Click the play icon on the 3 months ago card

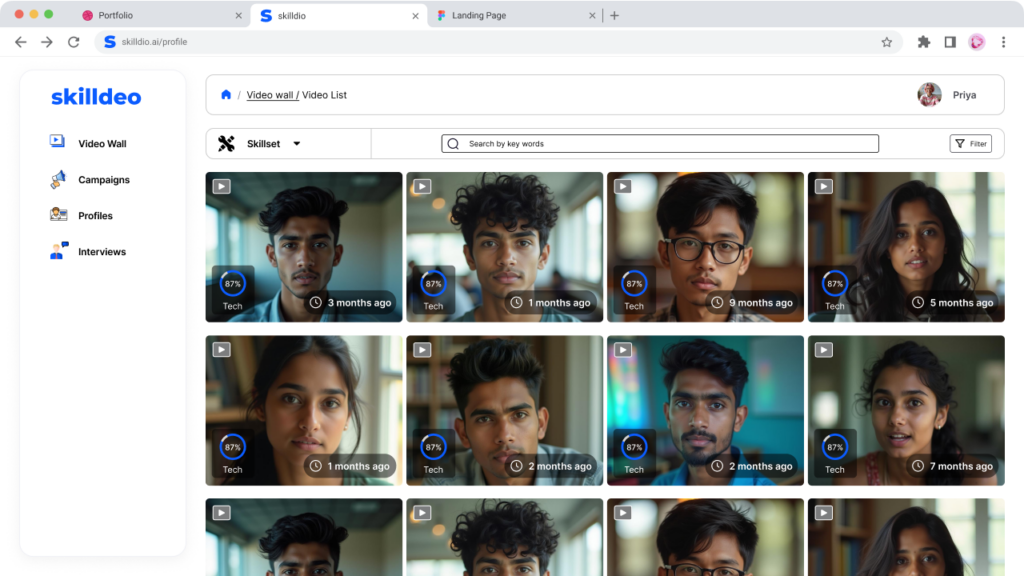[221, 187]
